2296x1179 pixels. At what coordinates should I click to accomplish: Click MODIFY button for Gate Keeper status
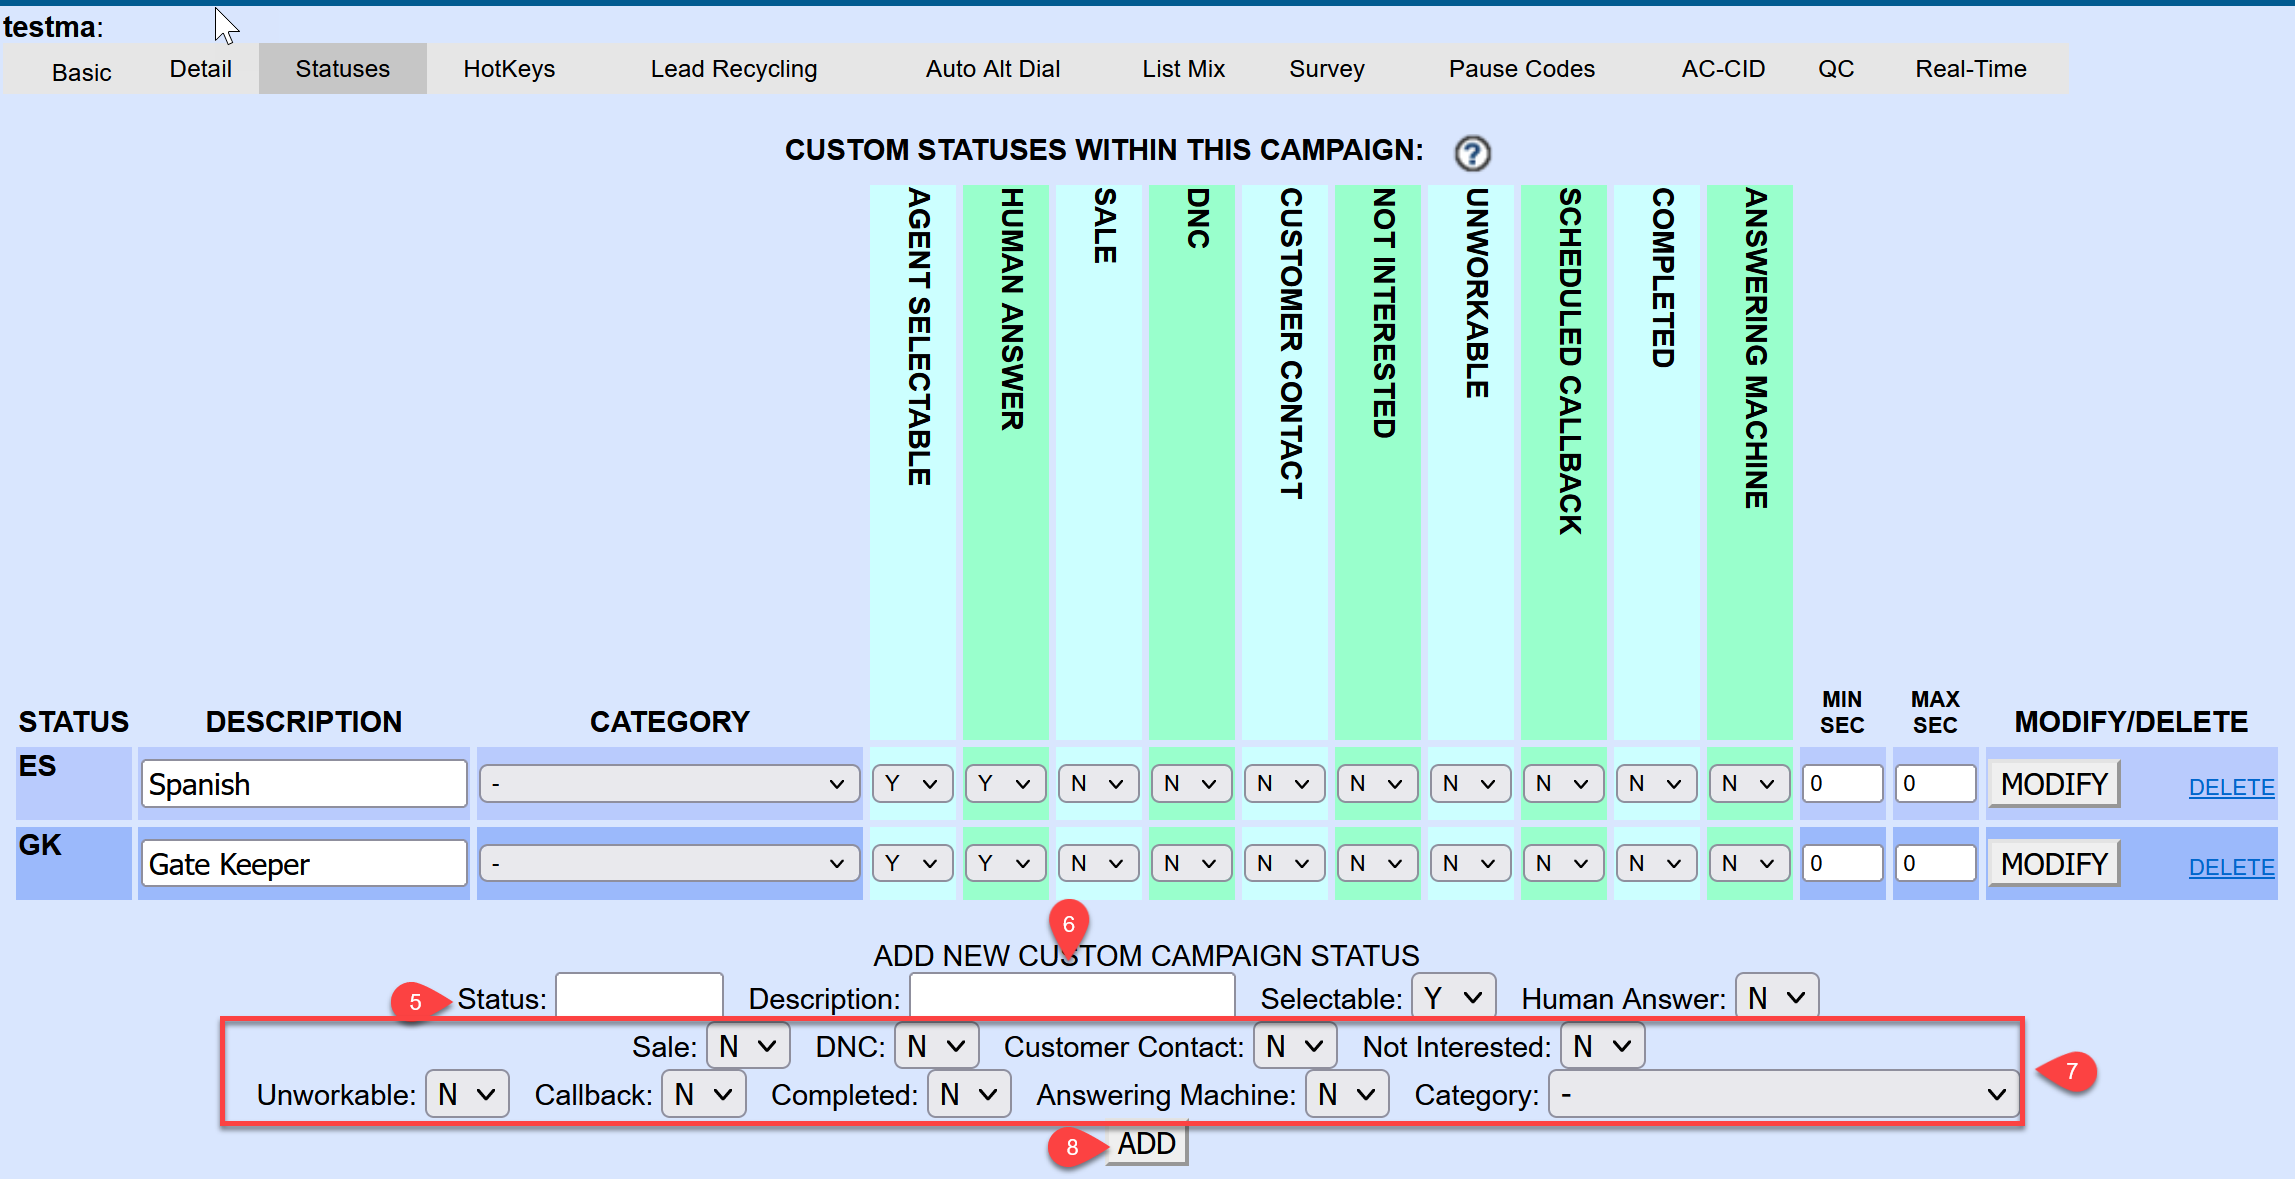point(2053,864)
